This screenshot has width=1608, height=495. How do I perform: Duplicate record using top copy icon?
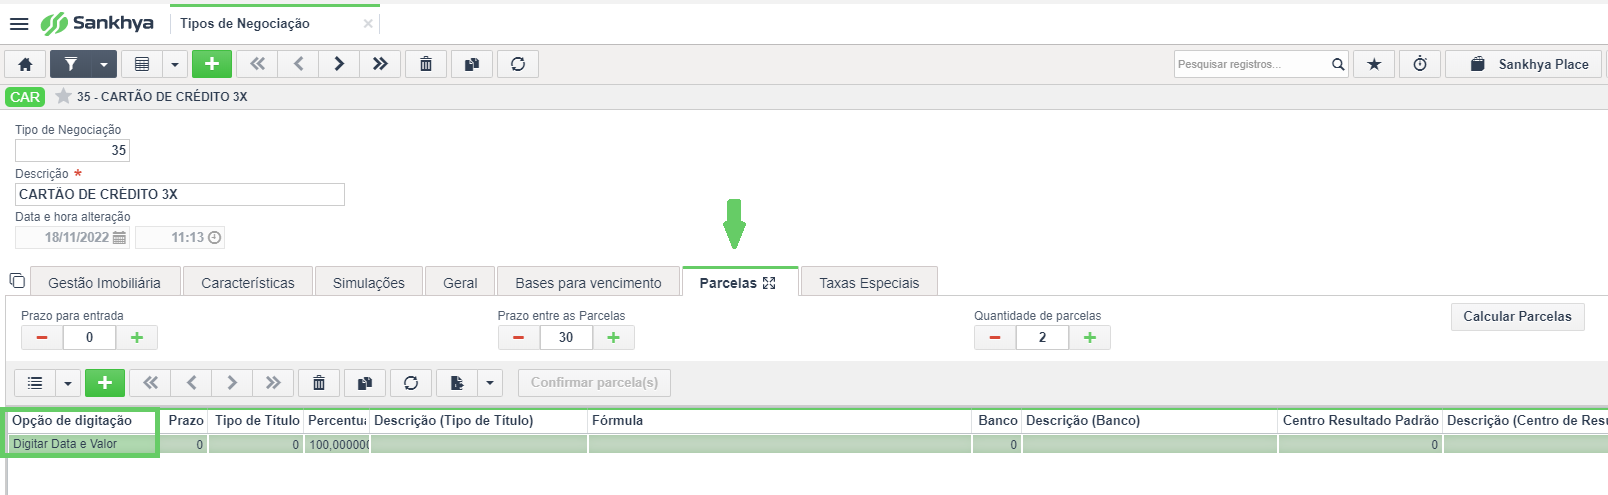472,64
